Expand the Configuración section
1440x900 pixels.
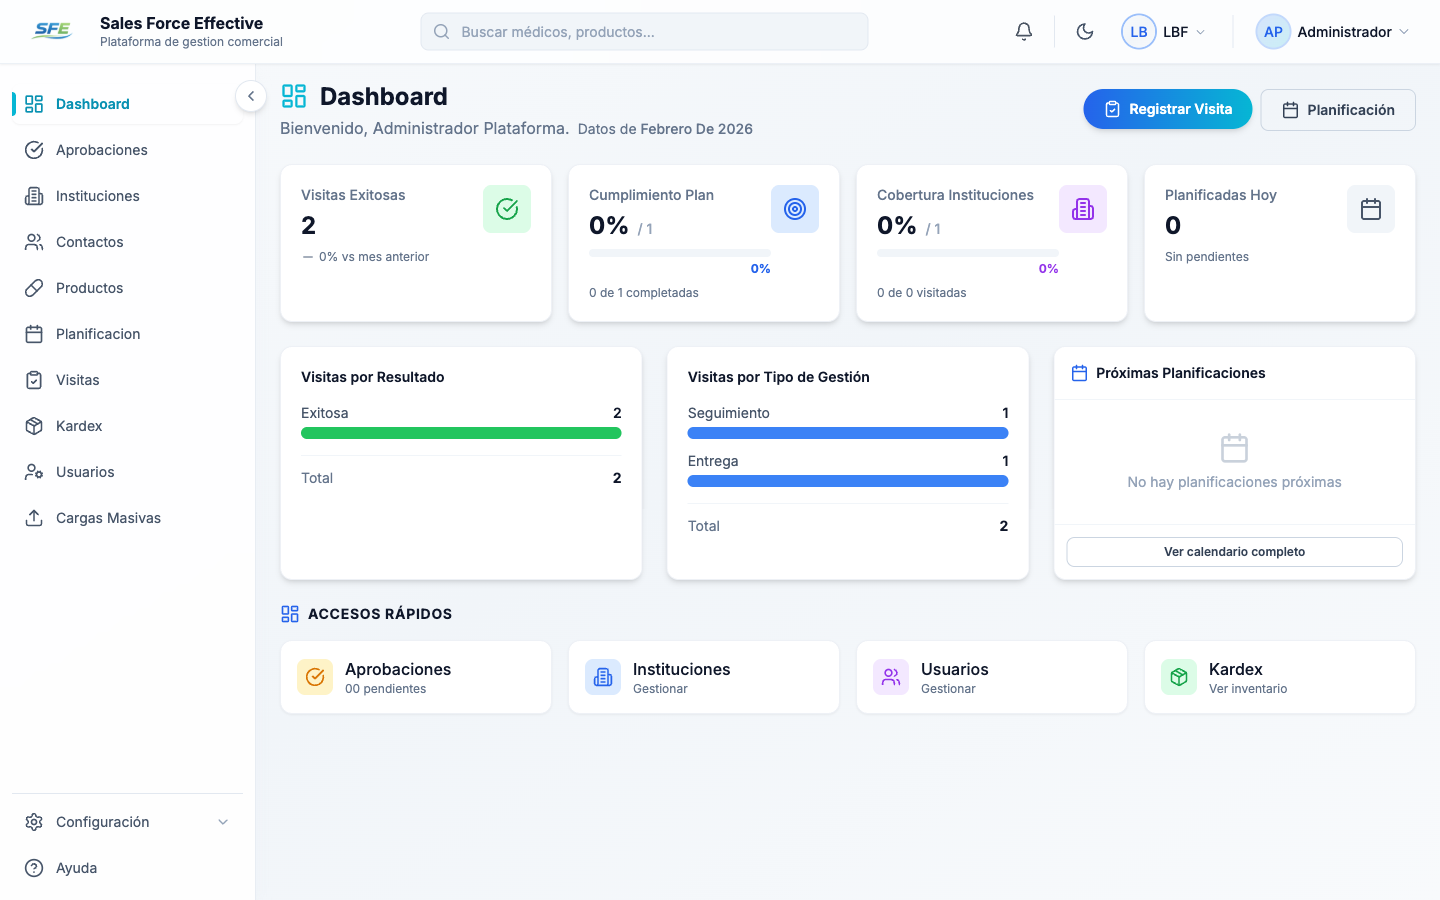coord(125,821)
